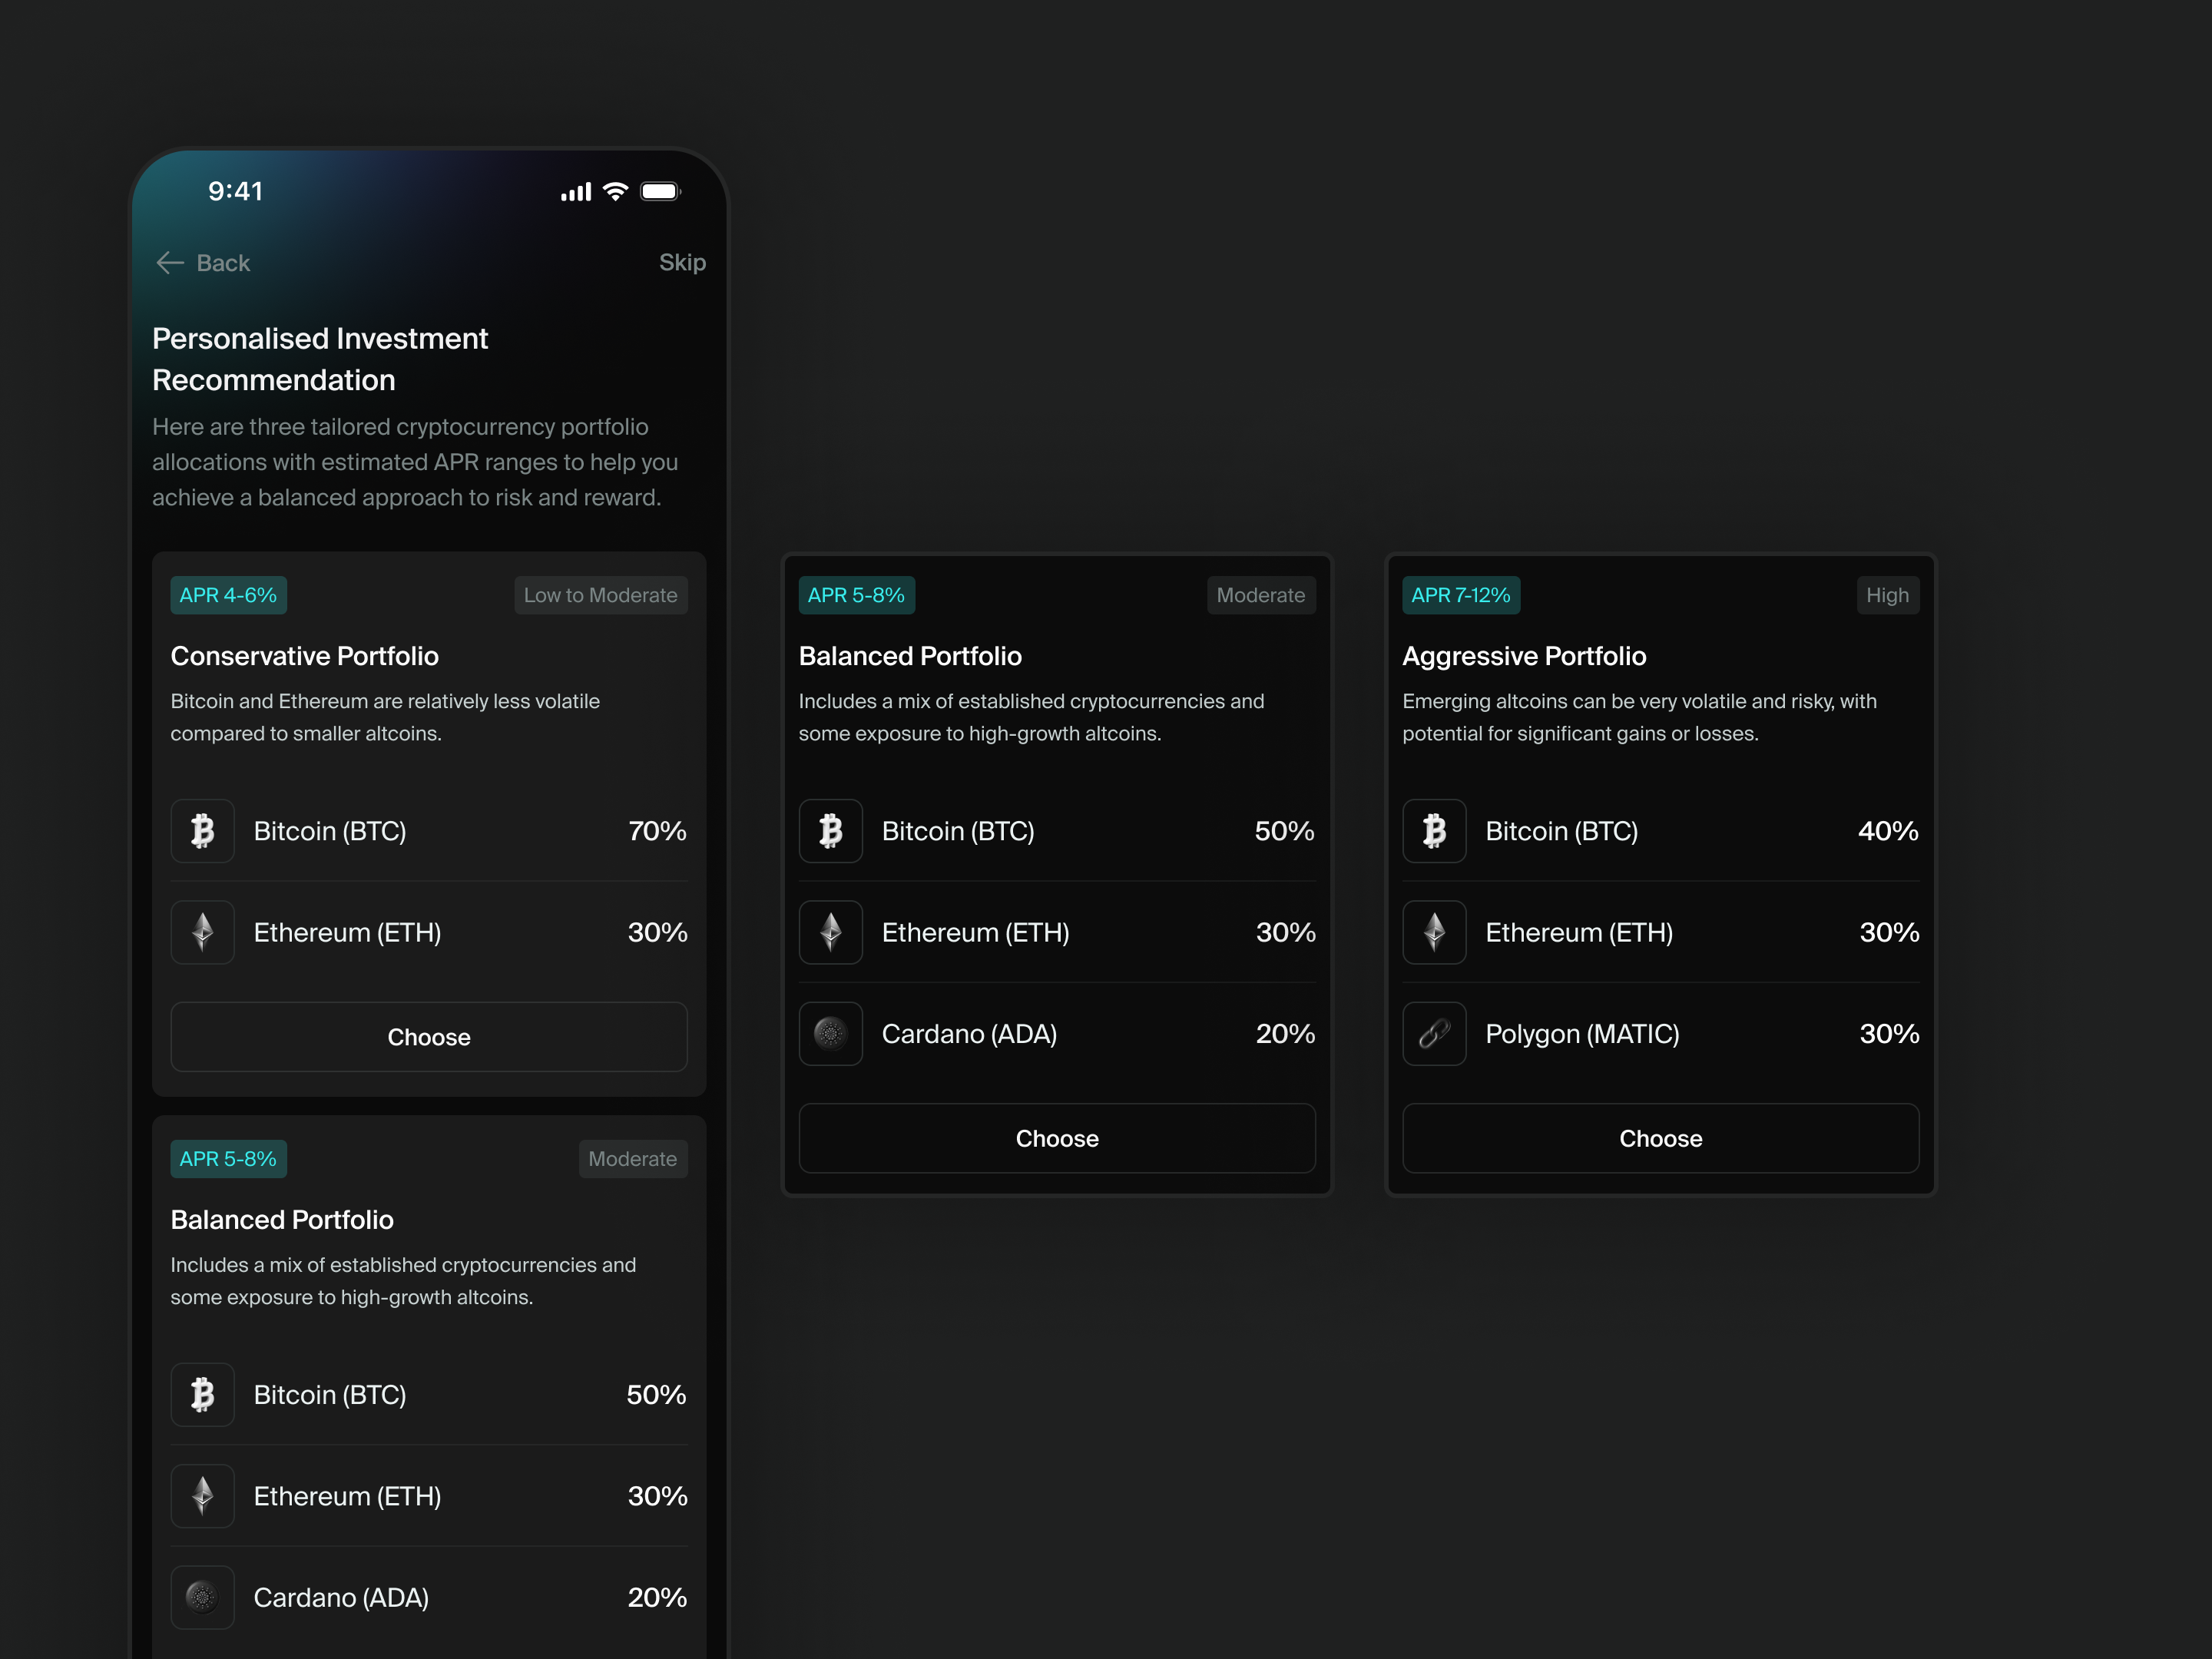Choose the Aggressive Portfolio
Screen dimensions: 2212x1659
click(1660, 1138)
